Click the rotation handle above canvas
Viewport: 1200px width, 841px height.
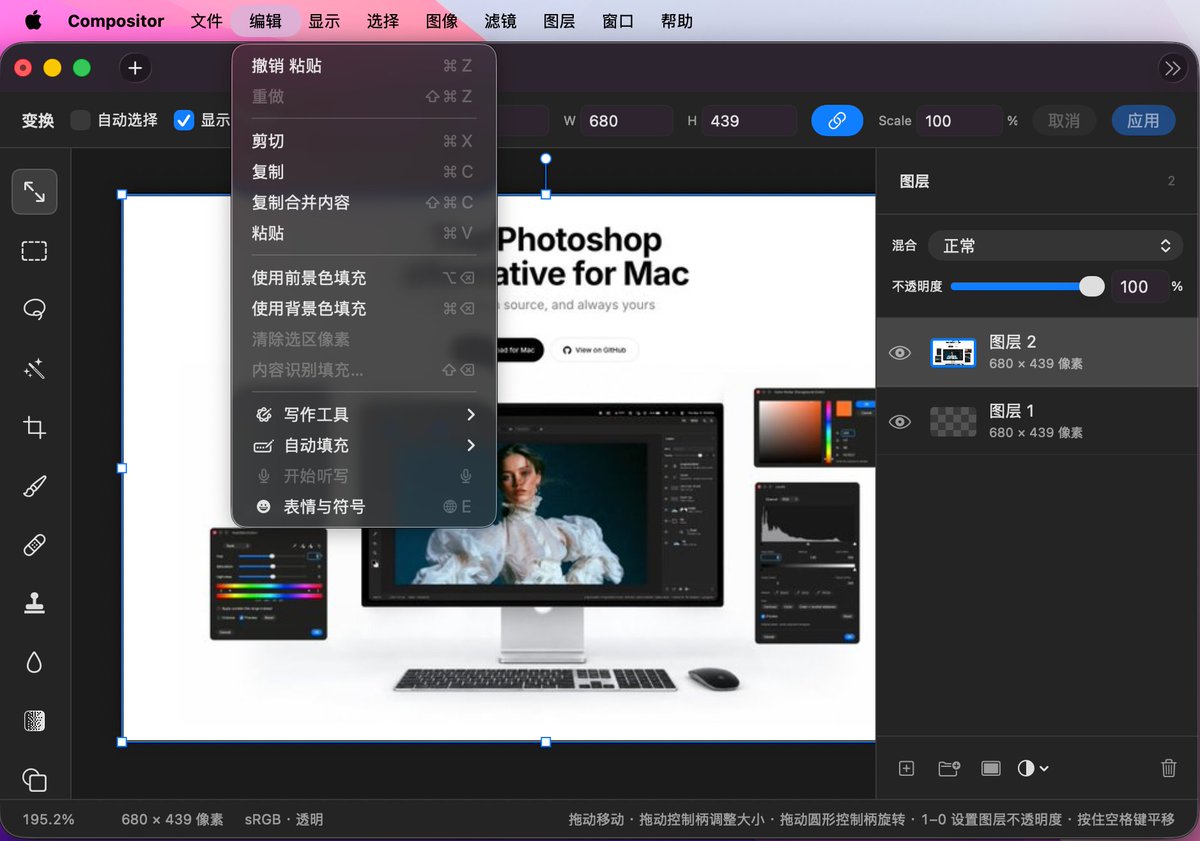(x=546, y=158)
